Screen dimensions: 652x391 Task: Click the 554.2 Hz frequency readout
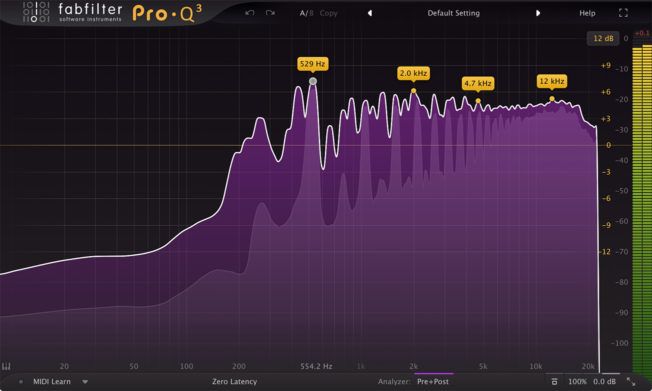(316, 366)
